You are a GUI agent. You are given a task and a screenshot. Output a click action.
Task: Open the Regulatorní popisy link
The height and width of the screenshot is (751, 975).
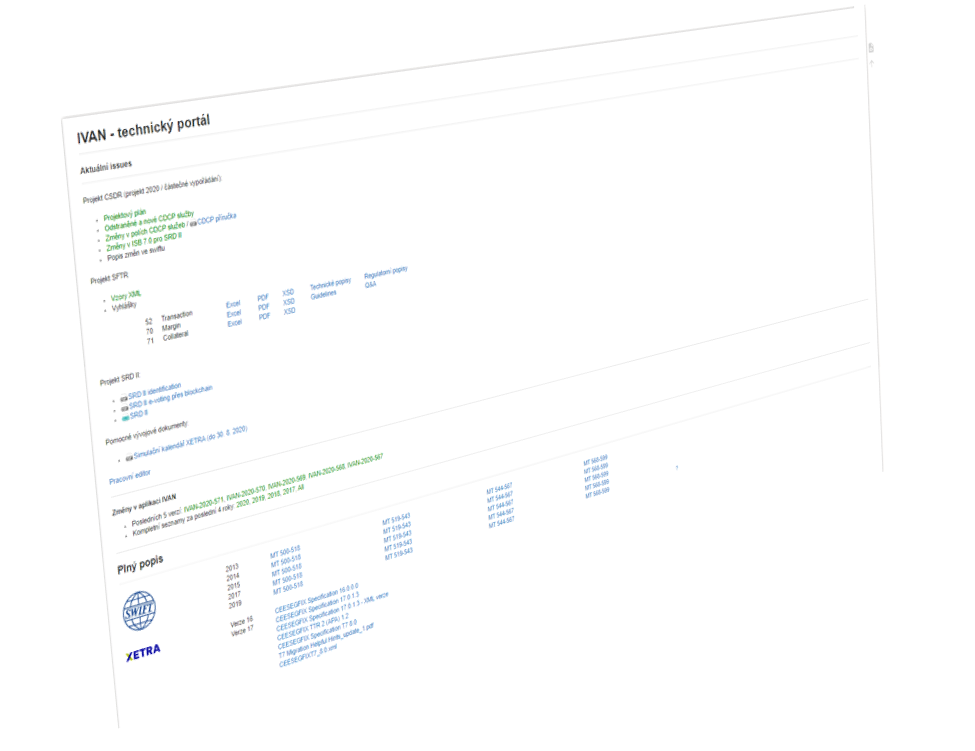pyautogui.click(x=385, y=271)
